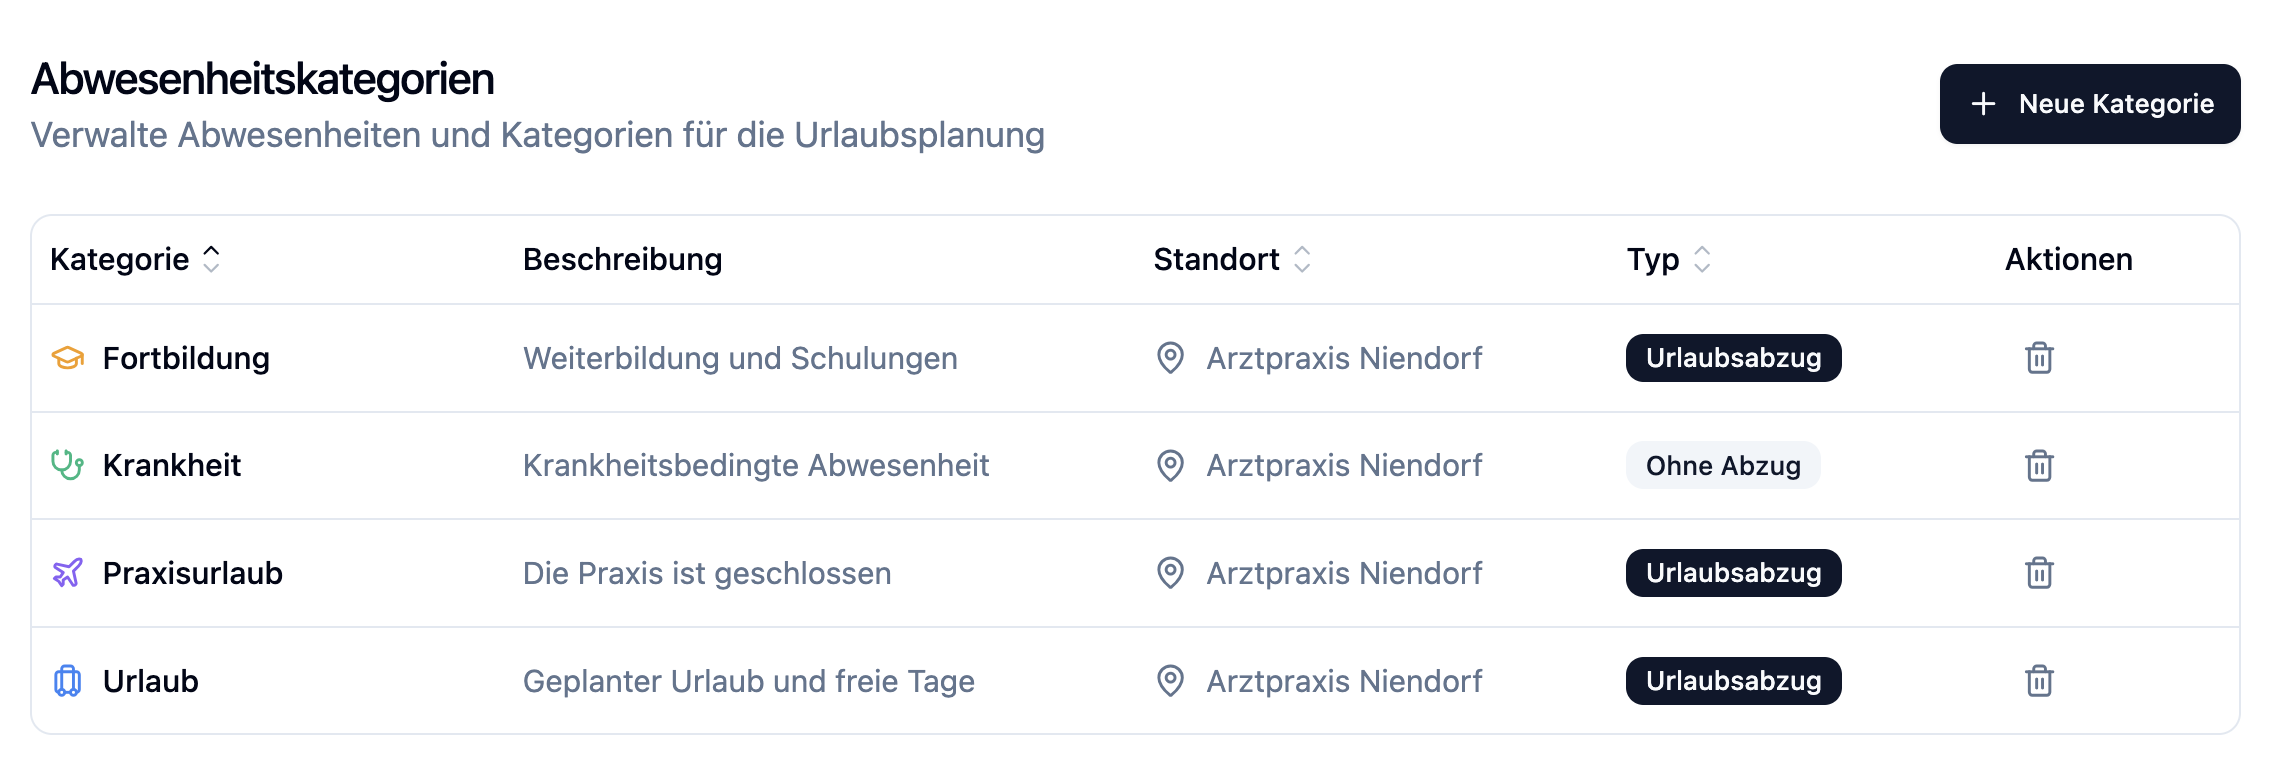
Task: Delete the Fortbildung category
Action: click(2039, 358)
